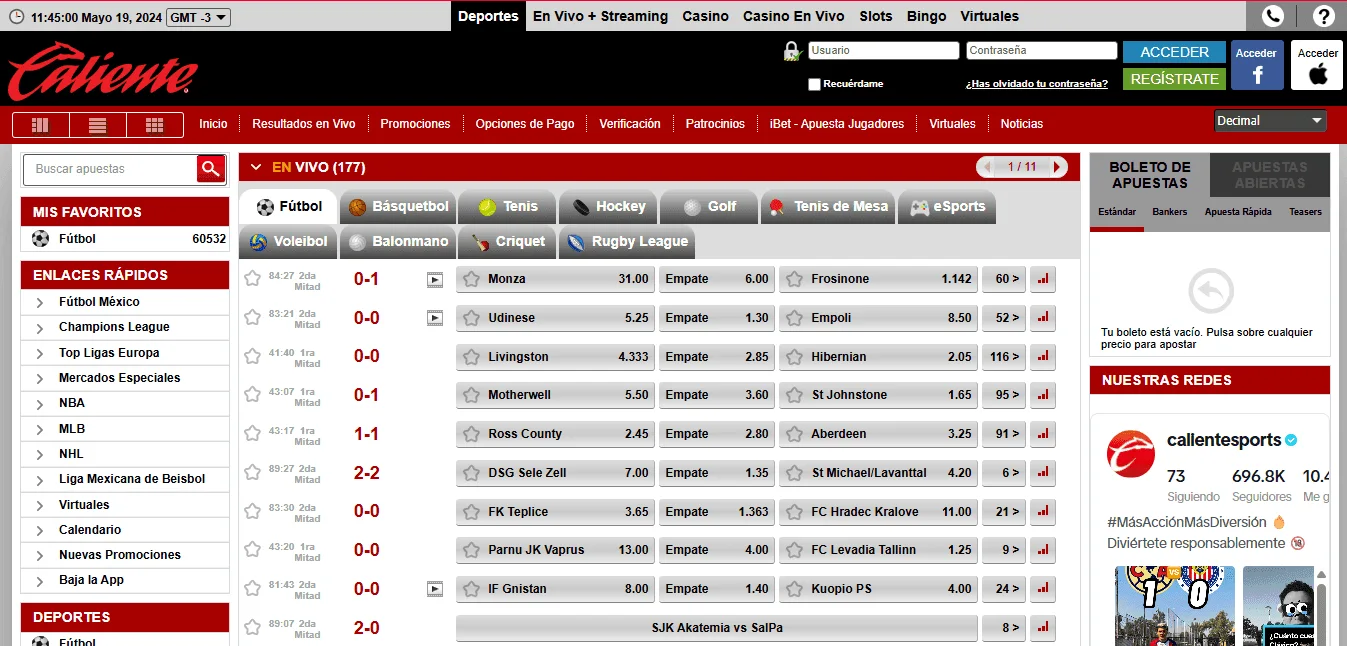Favorite the DSG Sele Zell match star
The height and width of the screenshot is (646, 1347).
coord(252,472)
